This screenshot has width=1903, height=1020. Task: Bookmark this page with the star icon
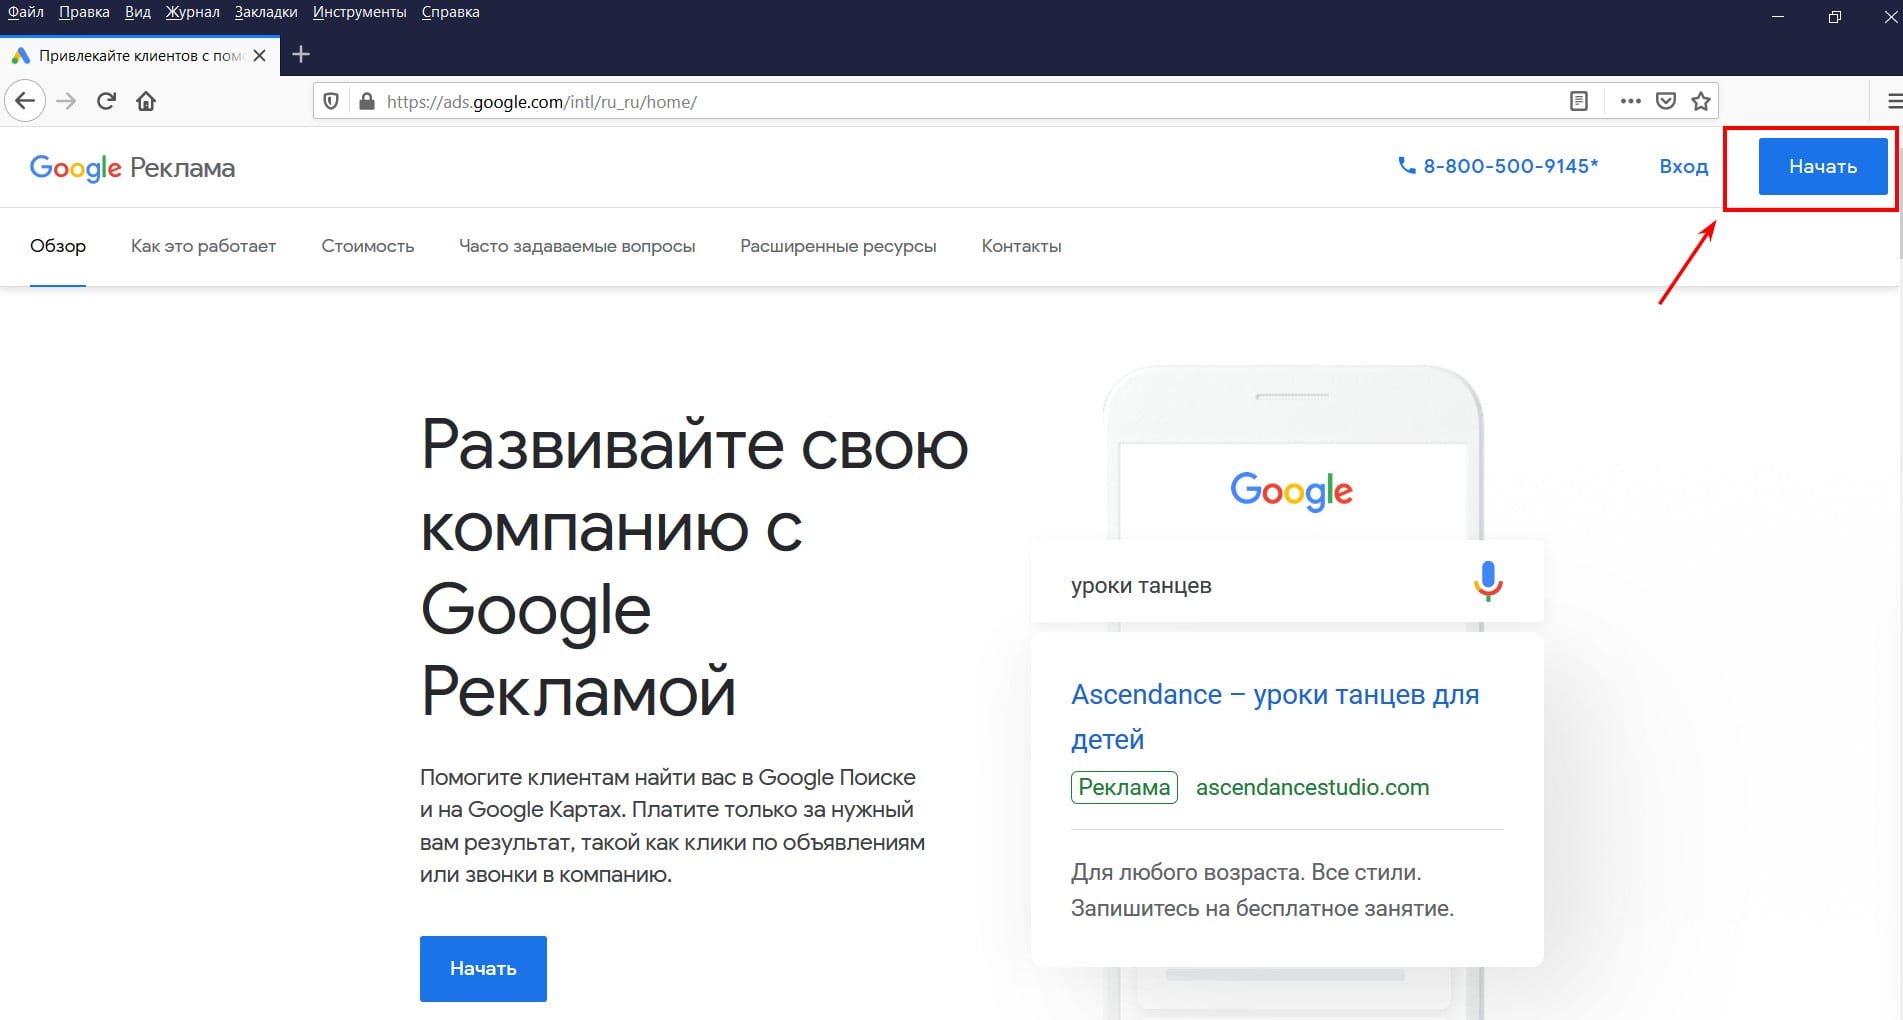pos(1701,101)
